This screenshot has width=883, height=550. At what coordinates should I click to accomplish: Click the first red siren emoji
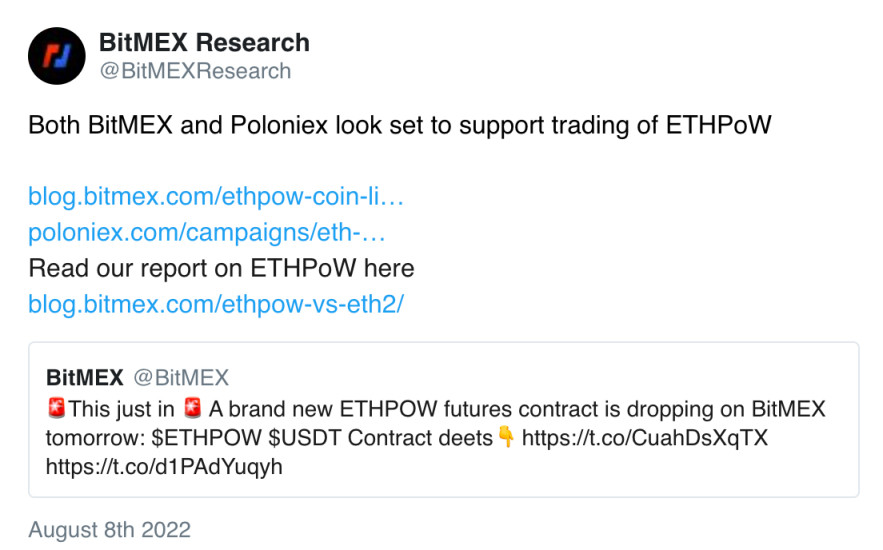[x=56, y=410]
